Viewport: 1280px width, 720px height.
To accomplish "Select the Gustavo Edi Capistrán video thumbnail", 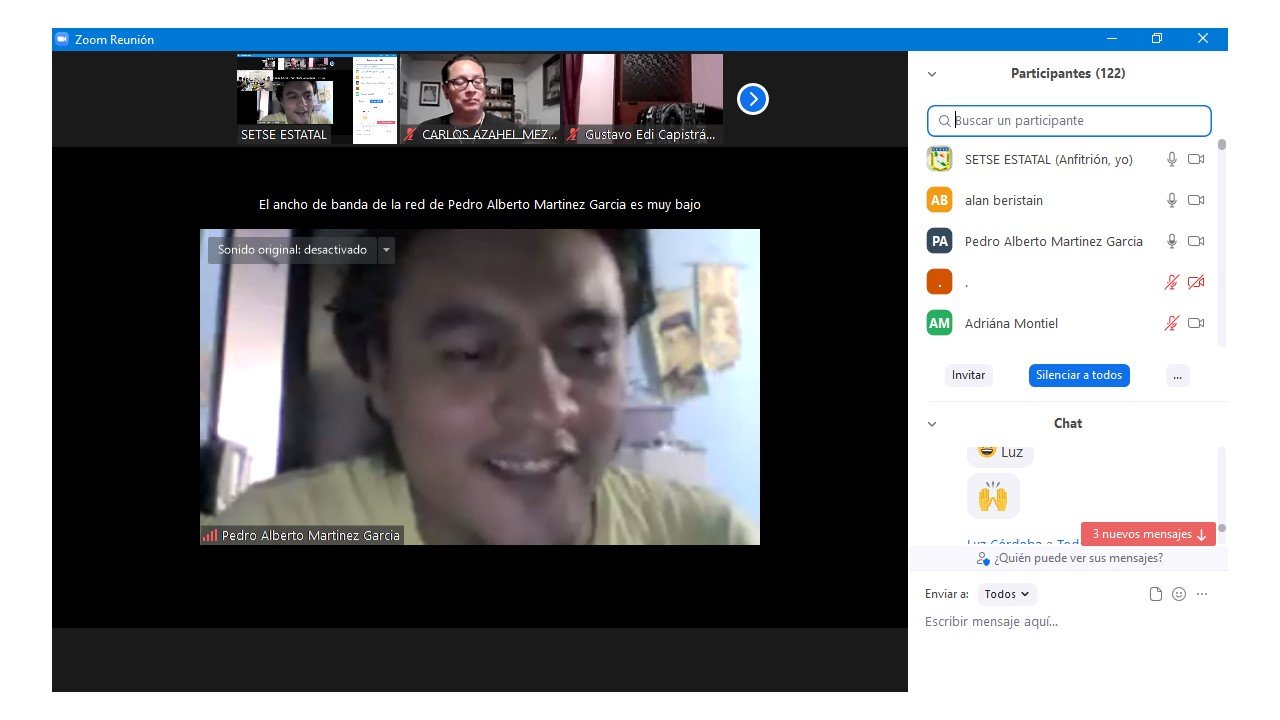I will (644, 99).
